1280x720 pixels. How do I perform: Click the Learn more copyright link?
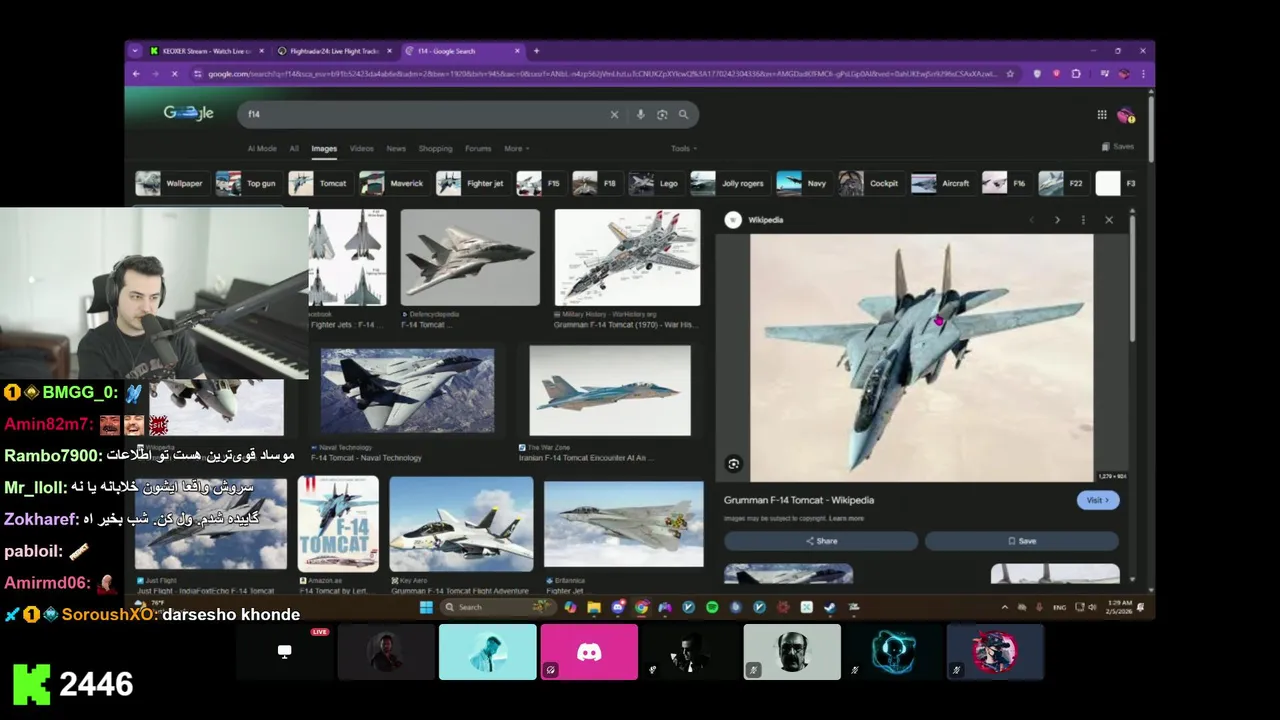(x=846, y=518)
